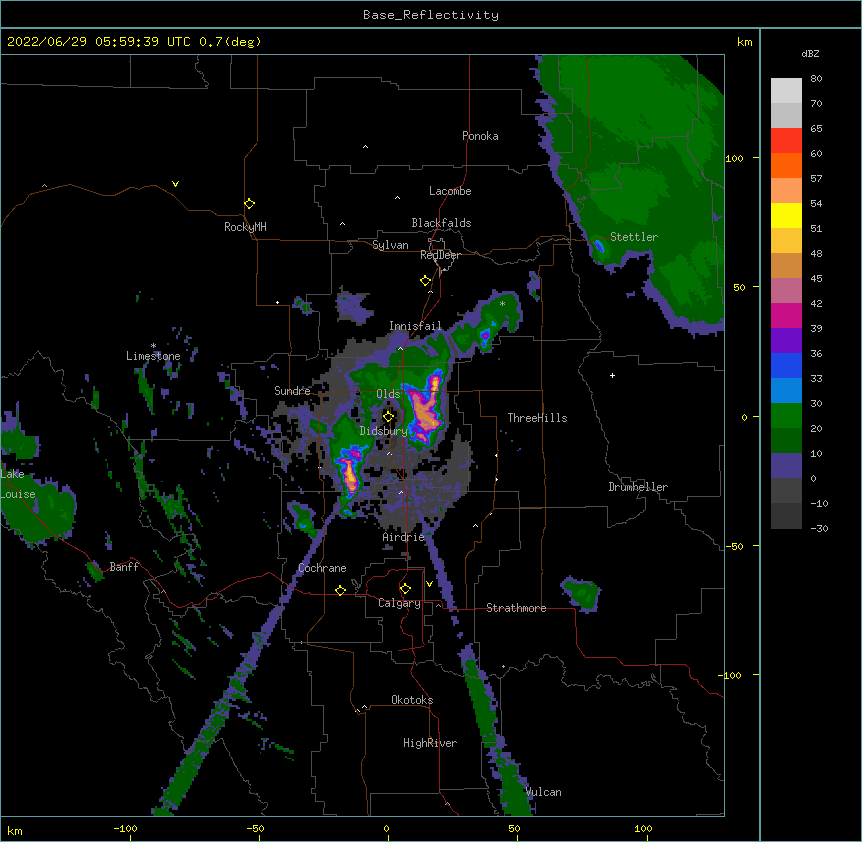Click the yellow V marker northwest of RockyMH

pyautogui.click(x=175, y=184)
